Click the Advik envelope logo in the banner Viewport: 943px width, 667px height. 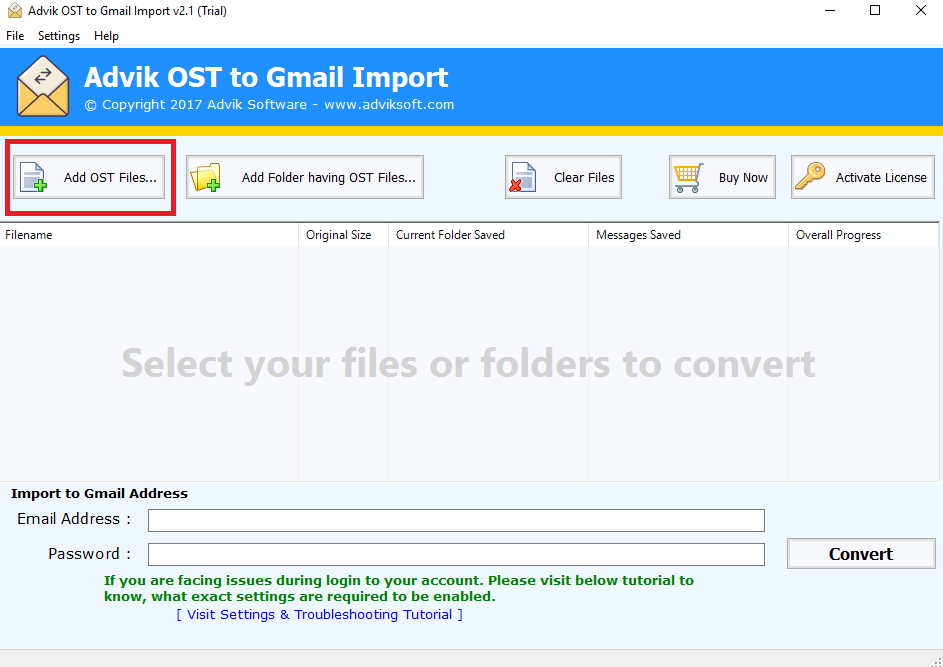(43, 87)
